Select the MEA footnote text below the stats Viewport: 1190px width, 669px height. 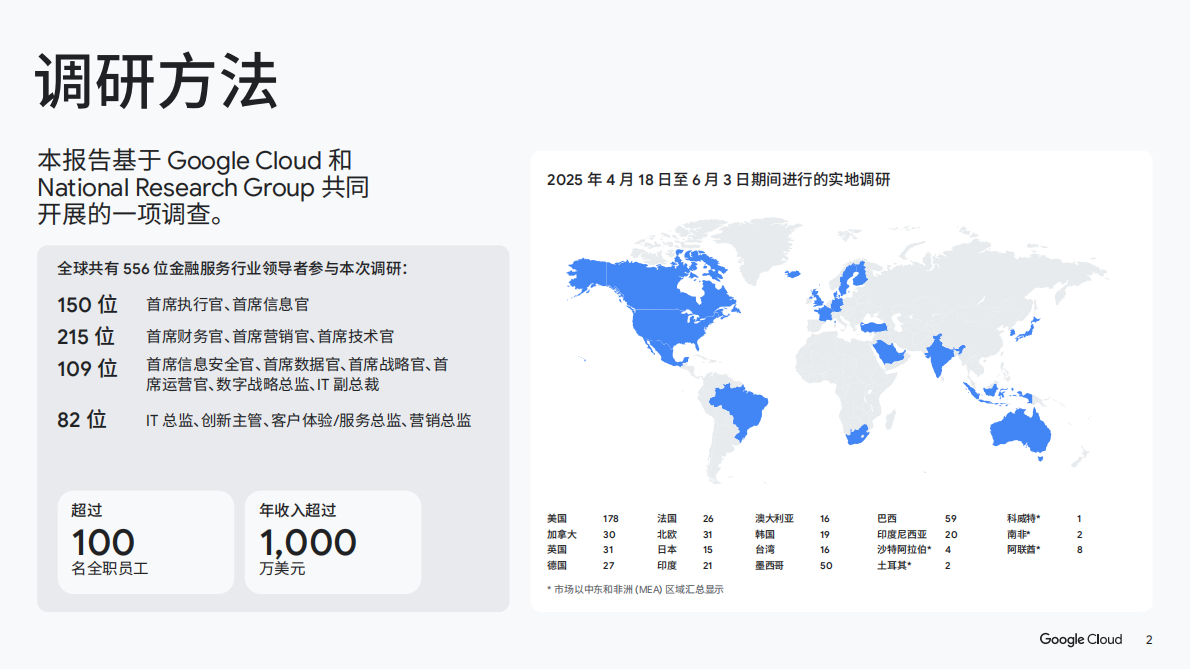point(636,591)
